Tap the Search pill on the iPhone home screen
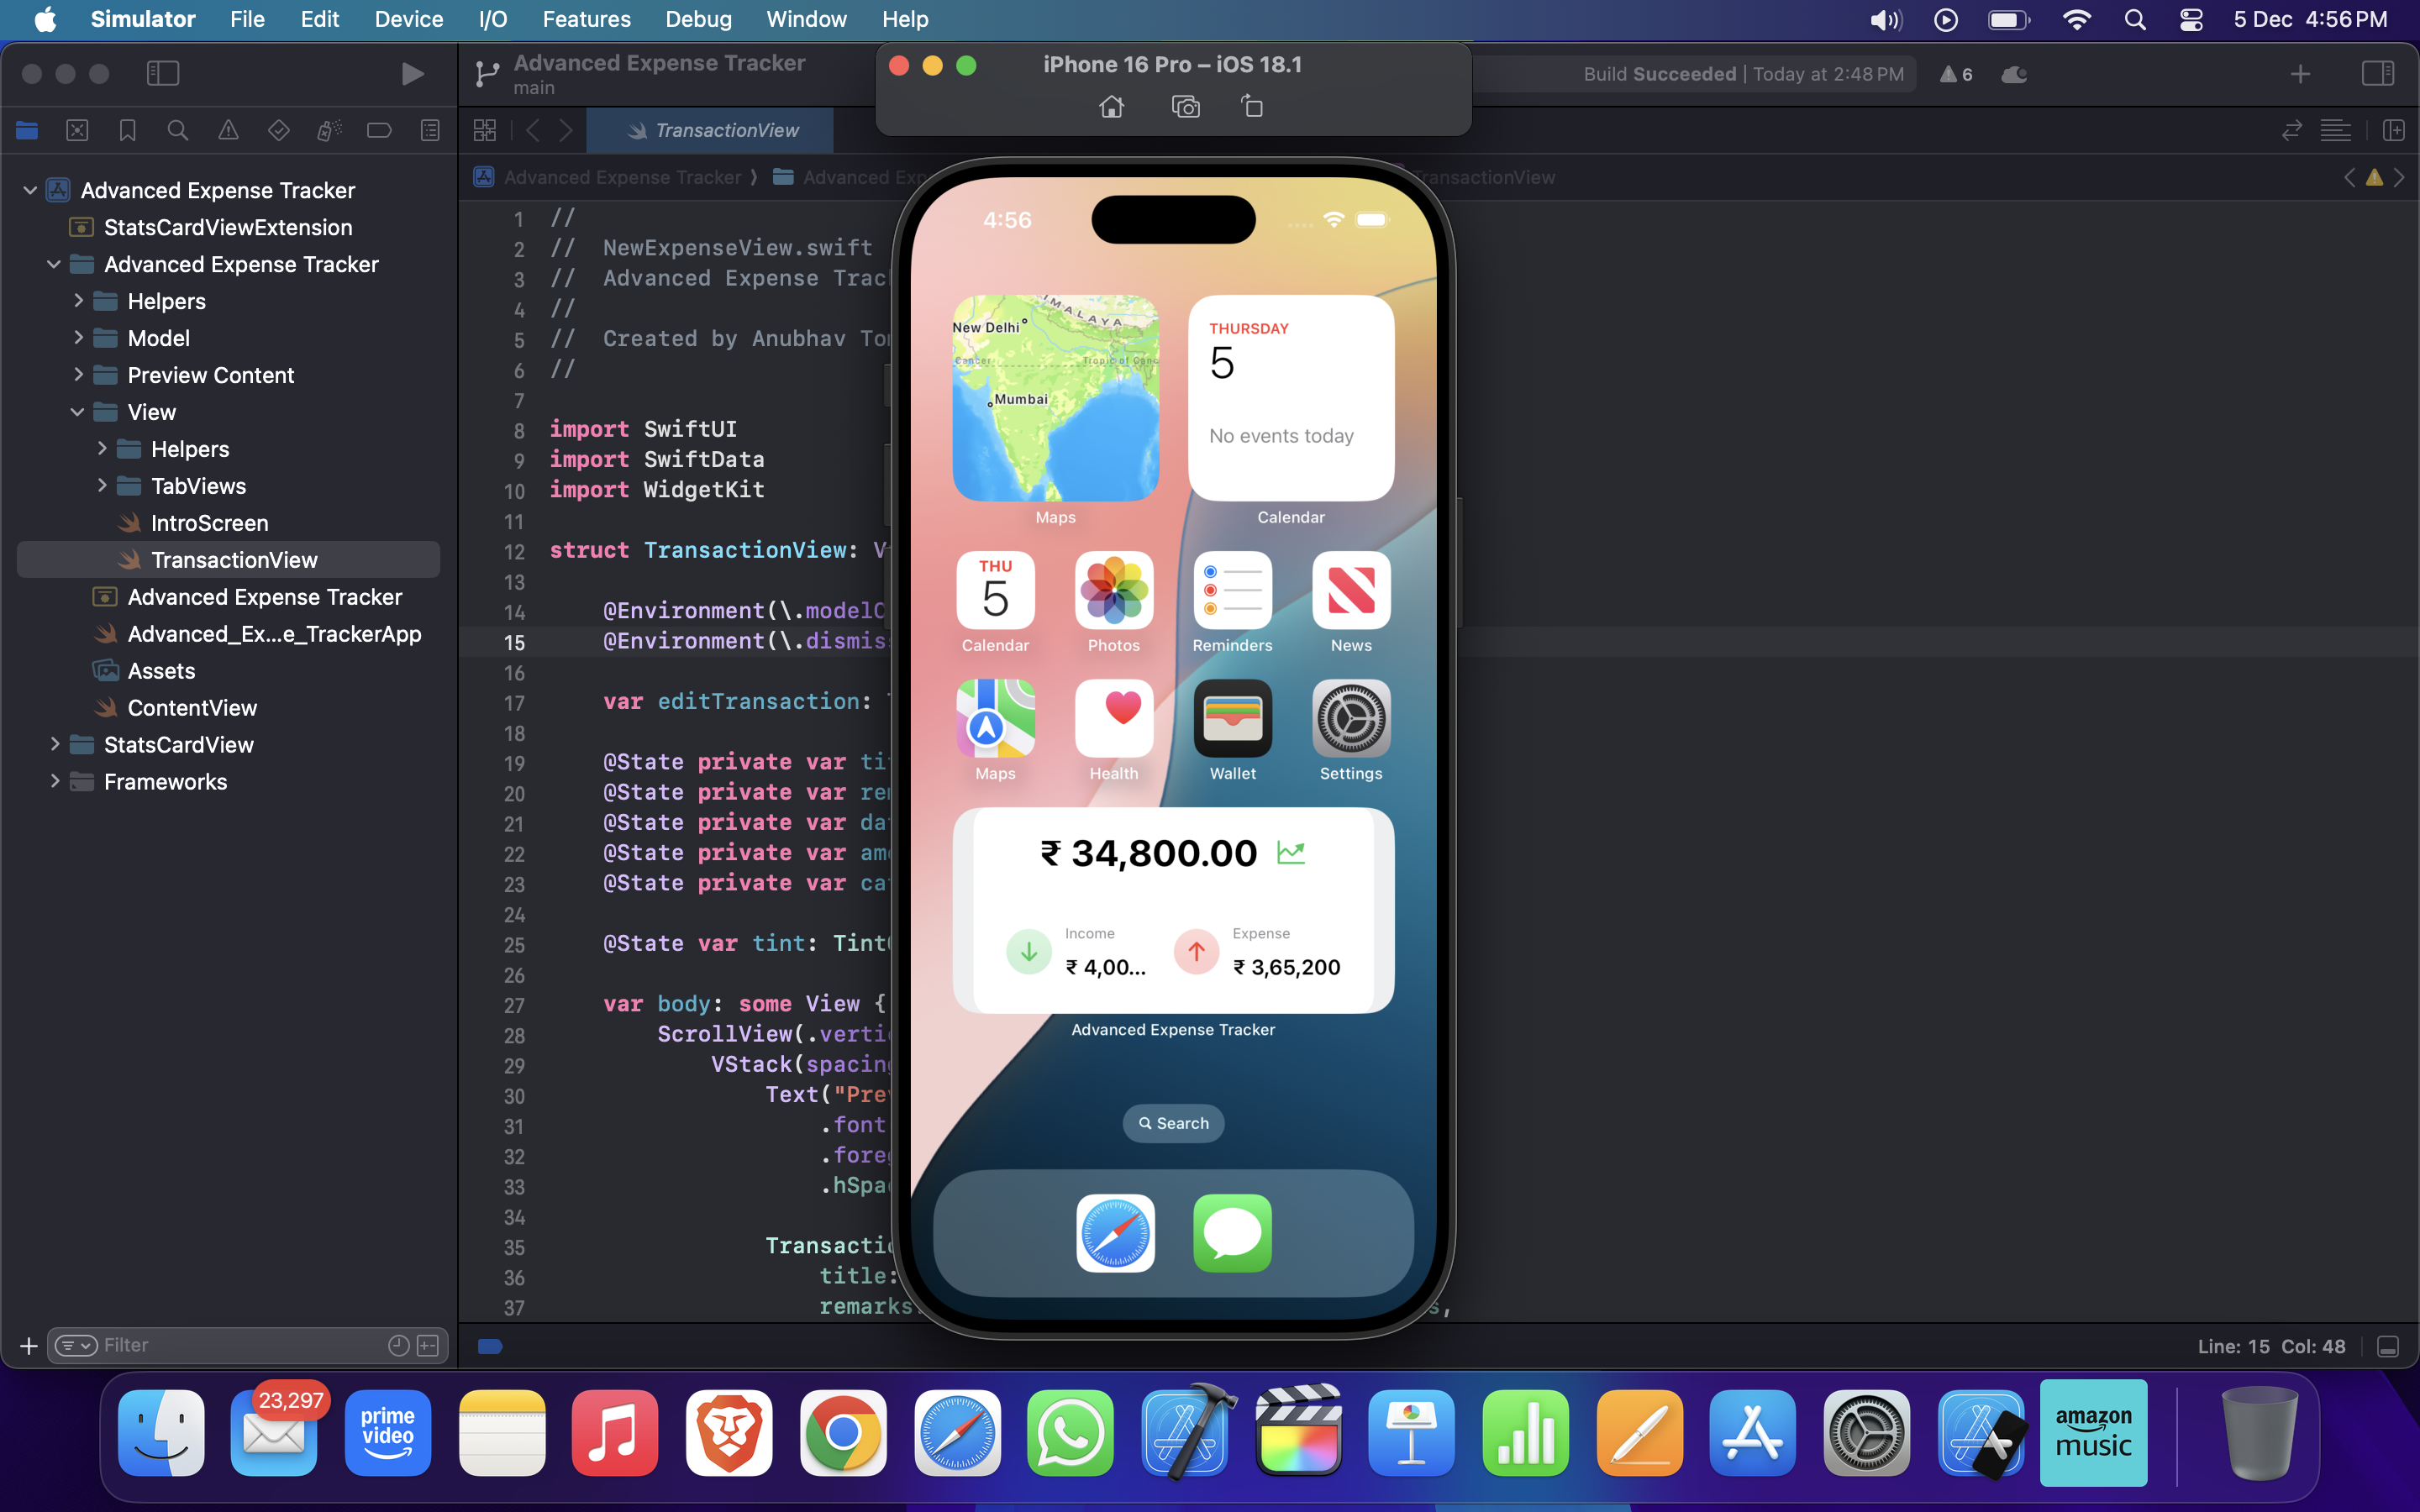This screenshot has height=1512, width=2420. [1173, 1123]
